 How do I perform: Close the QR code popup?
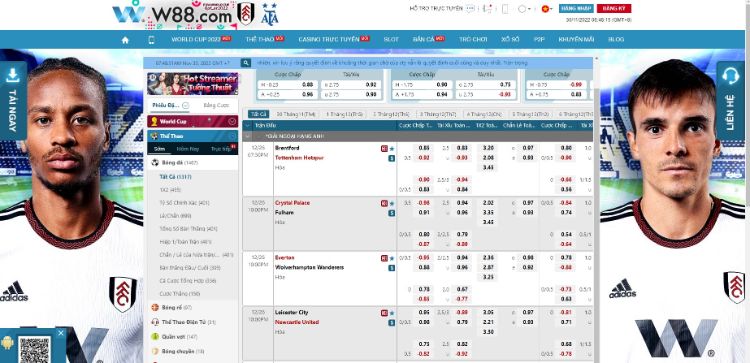(x=61, y=333)
